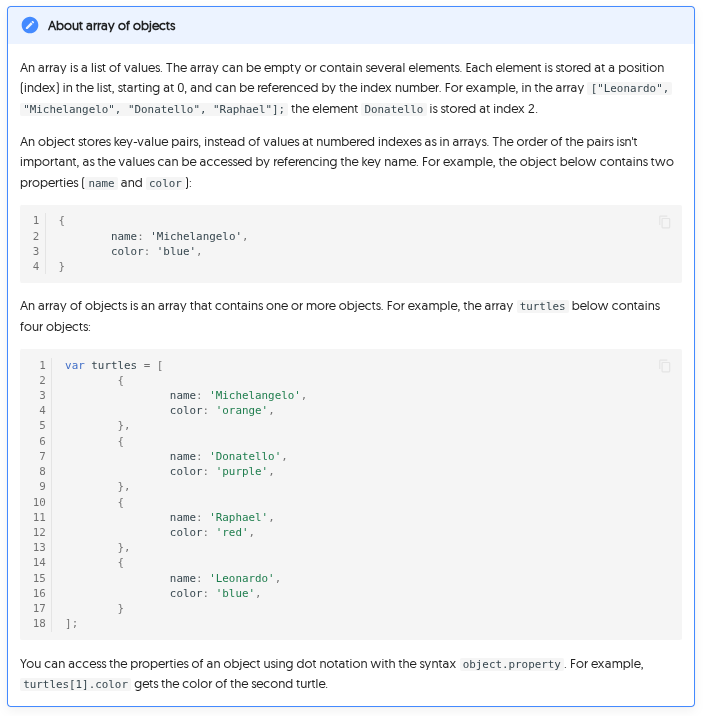Click the 'Raphael' string in the turtles code
Viewport: 703px width, 716px height.
(x=240, y=517)
